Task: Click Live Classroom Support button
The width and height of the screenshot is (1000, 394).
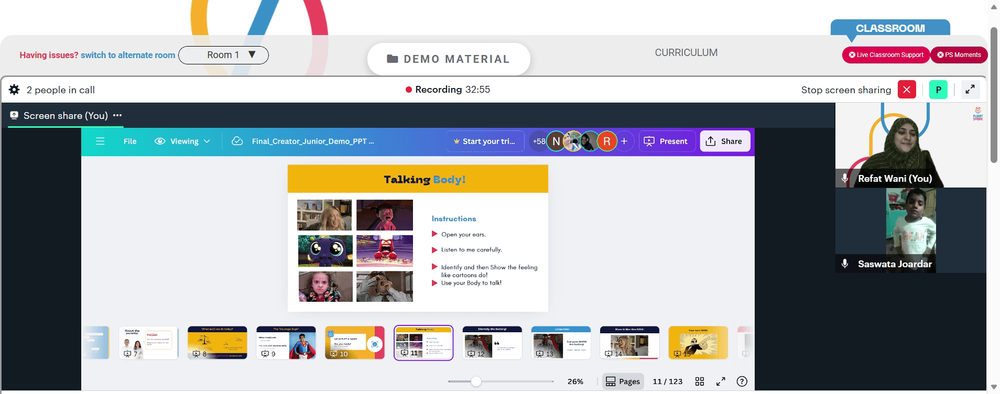Action: 886,55
